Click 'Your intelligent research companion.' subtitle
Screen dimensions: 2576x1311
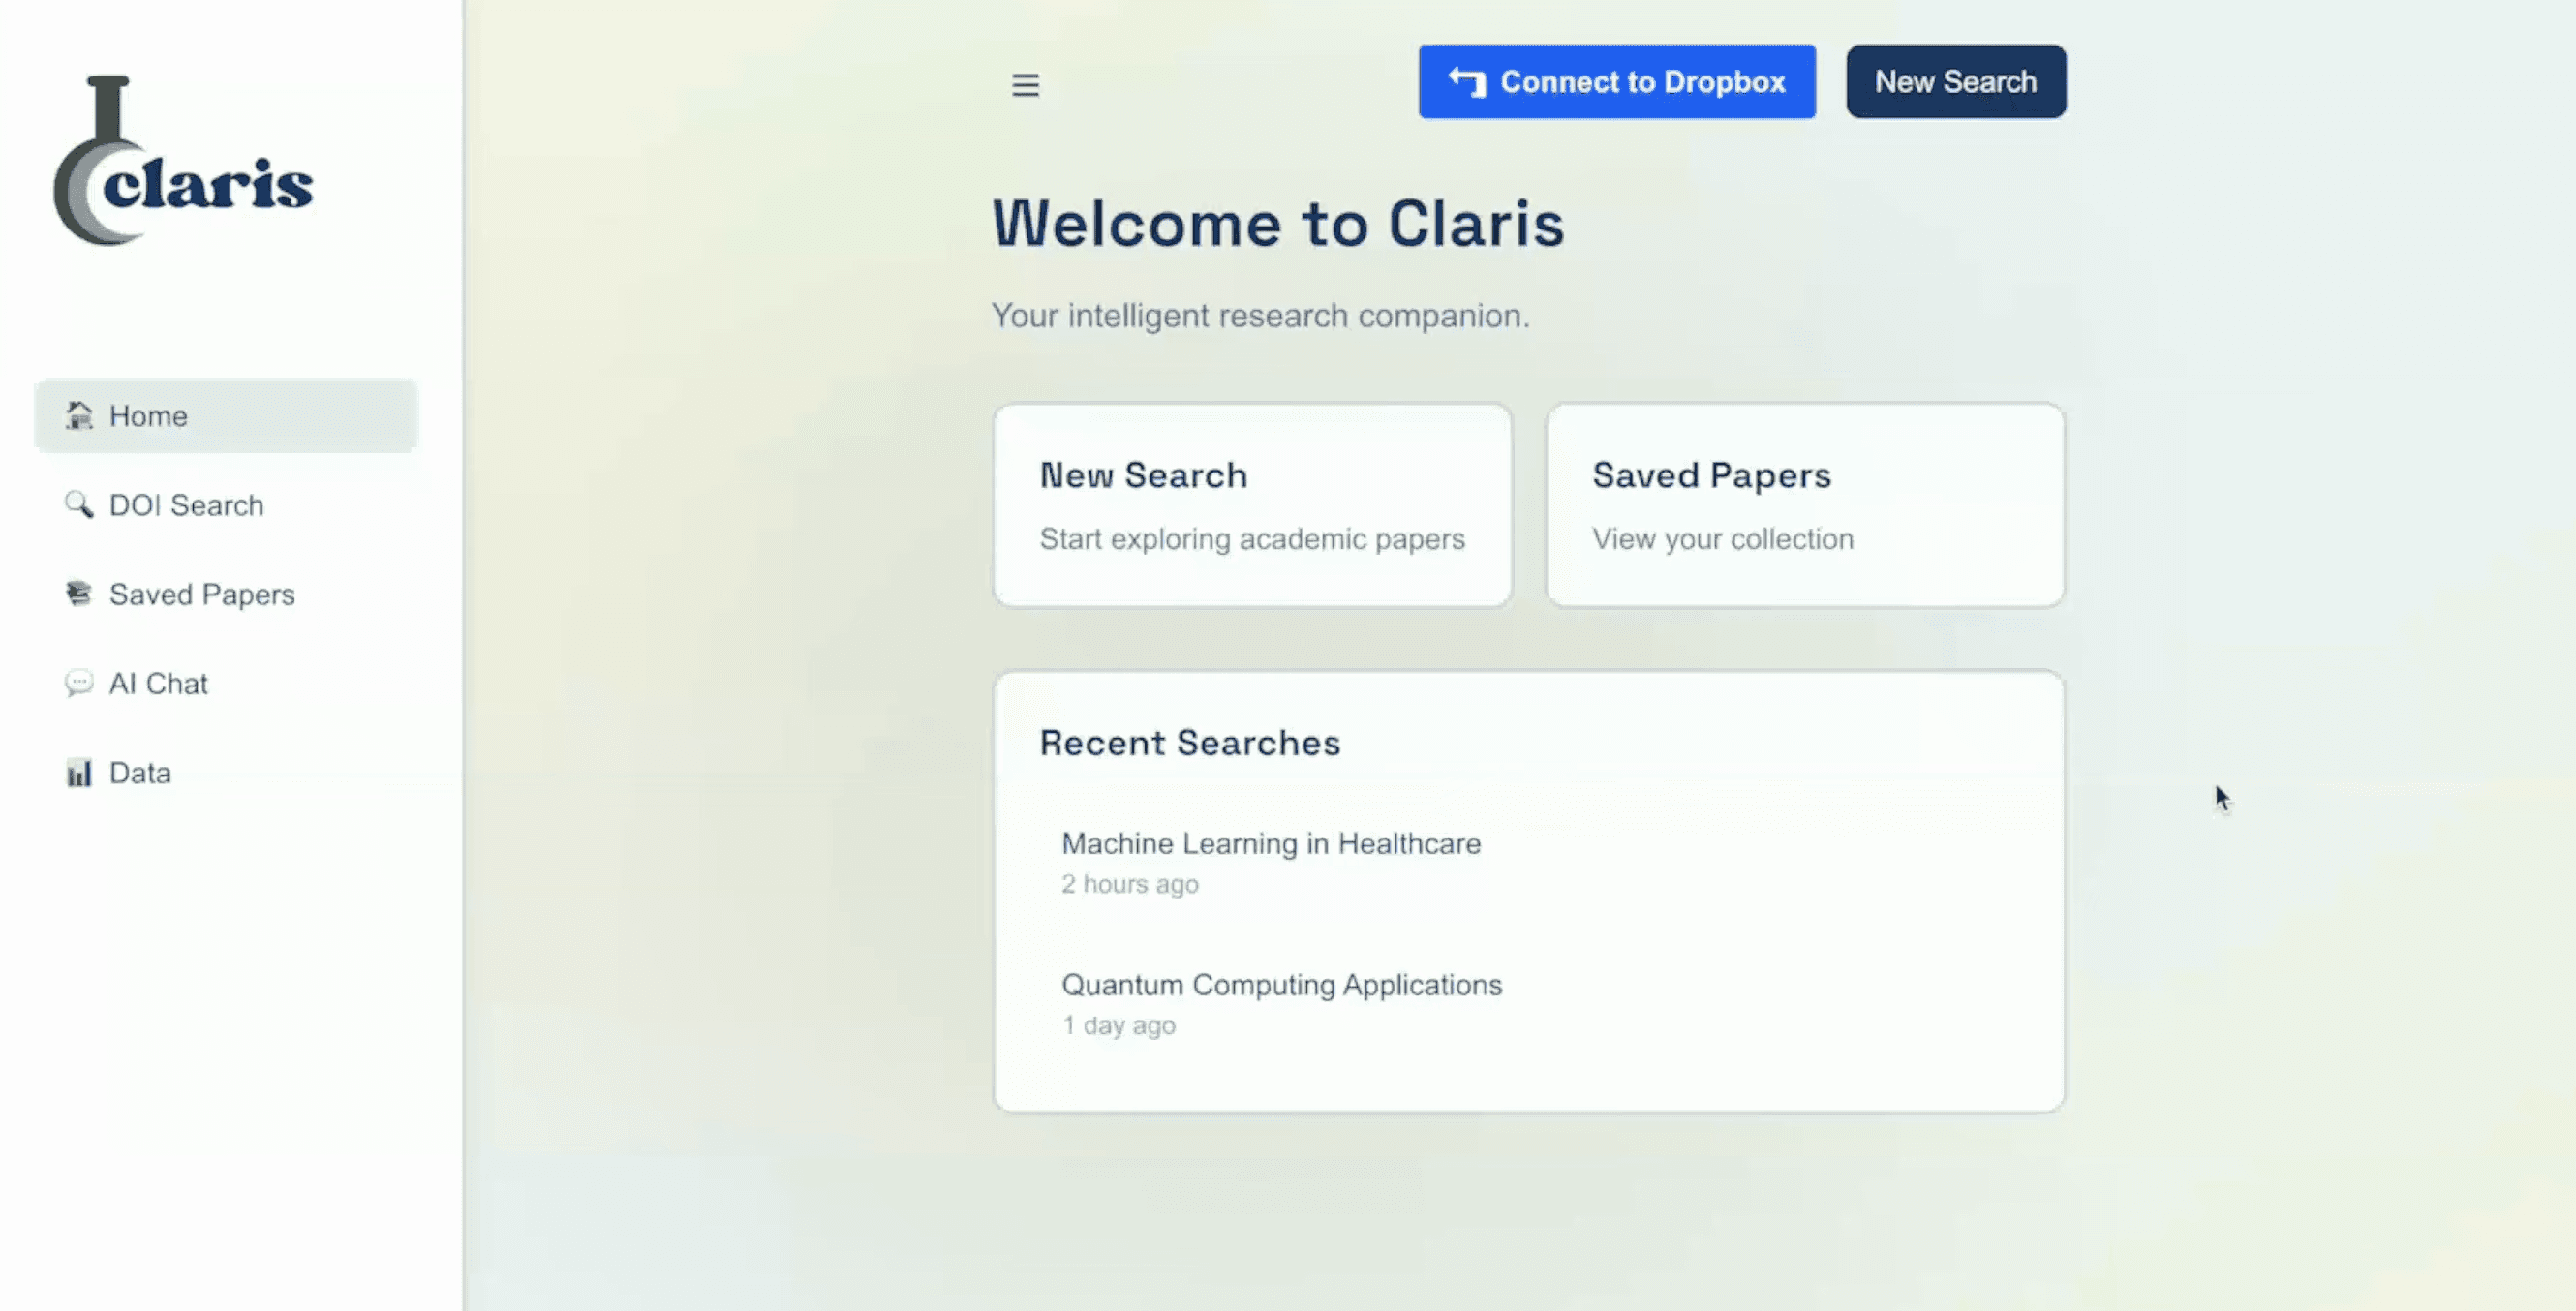pyautogui.click(x=1261, y=316)
